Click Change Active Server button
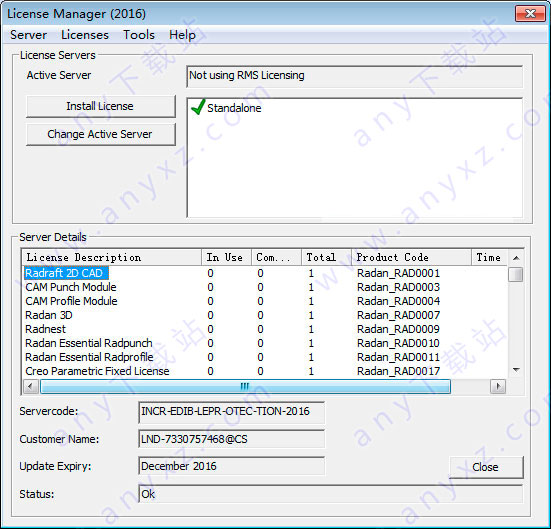The width and height of the screenshot is (551, 529). (101, 134)
